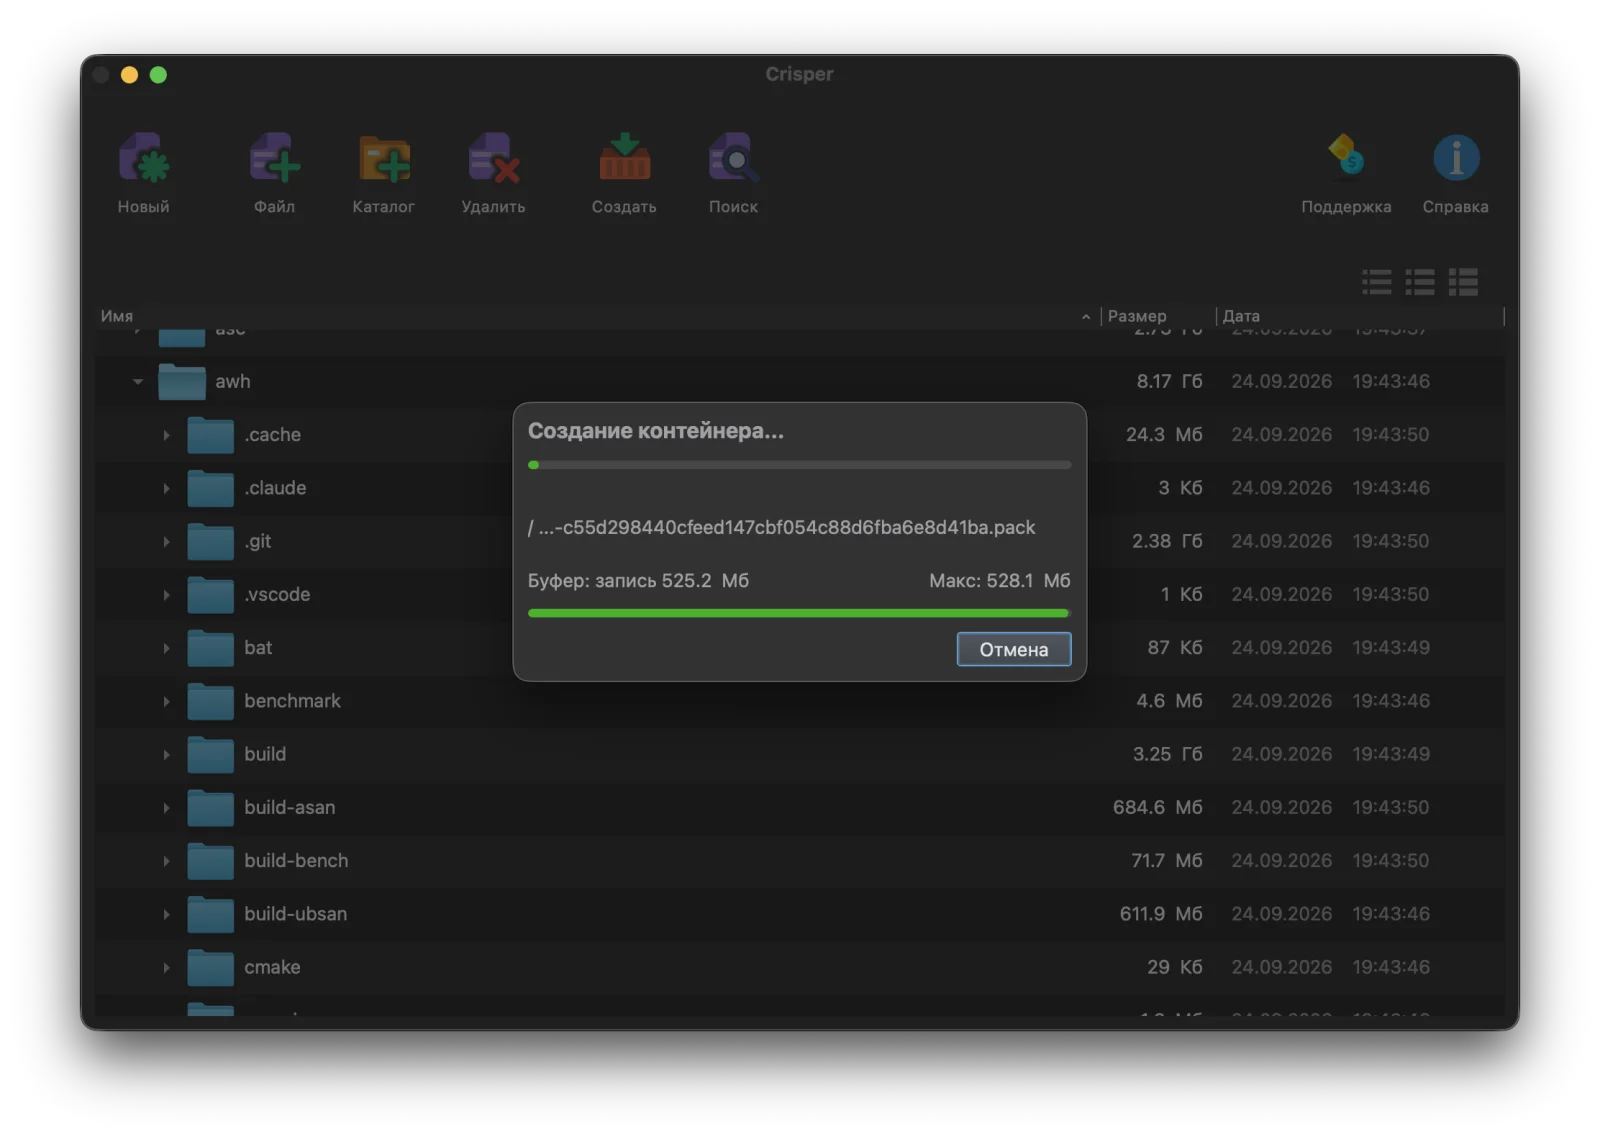Expand the .vscode folder
The width and height of the screenshot is (1600, 1137).
click(x=166, y=594)
